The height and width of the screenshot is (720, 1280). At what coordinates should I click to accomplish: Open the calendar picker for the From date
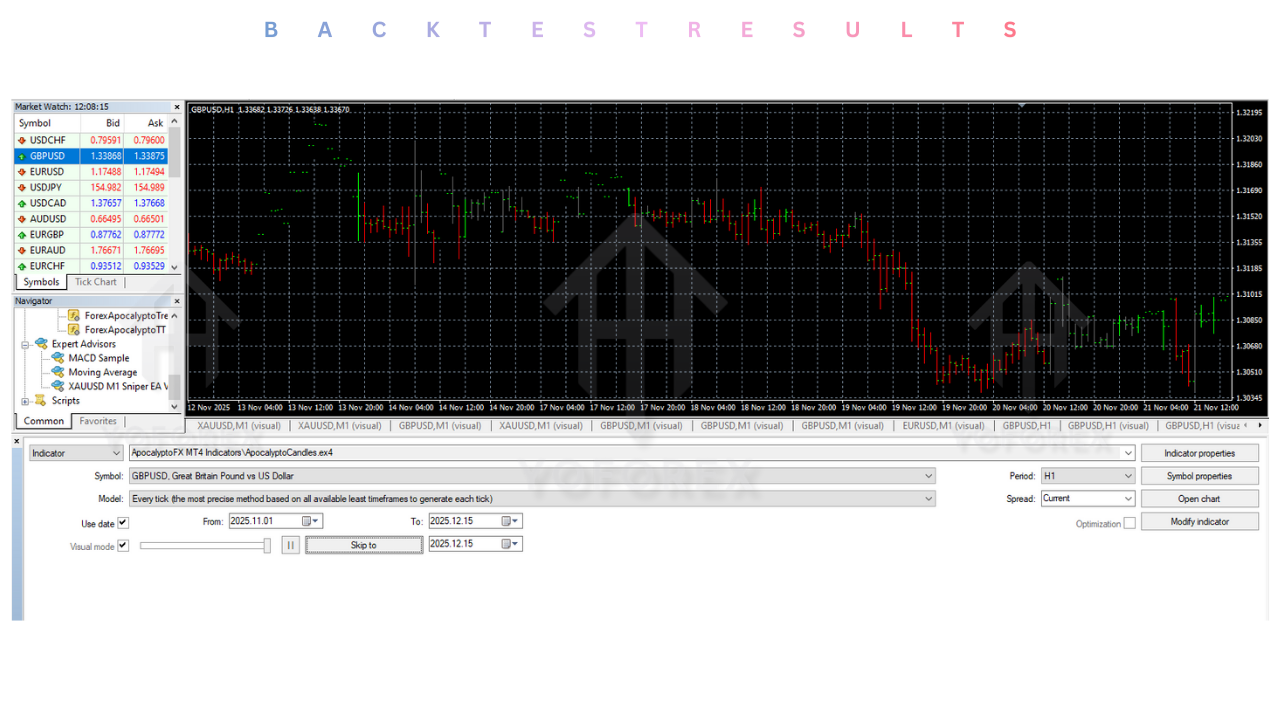tap(311, 521)
